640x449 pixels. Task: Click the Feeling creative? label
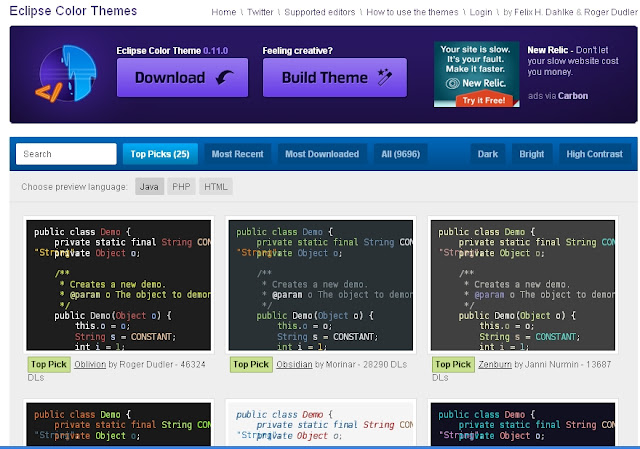pyautogui.click(x=298, y=51)
